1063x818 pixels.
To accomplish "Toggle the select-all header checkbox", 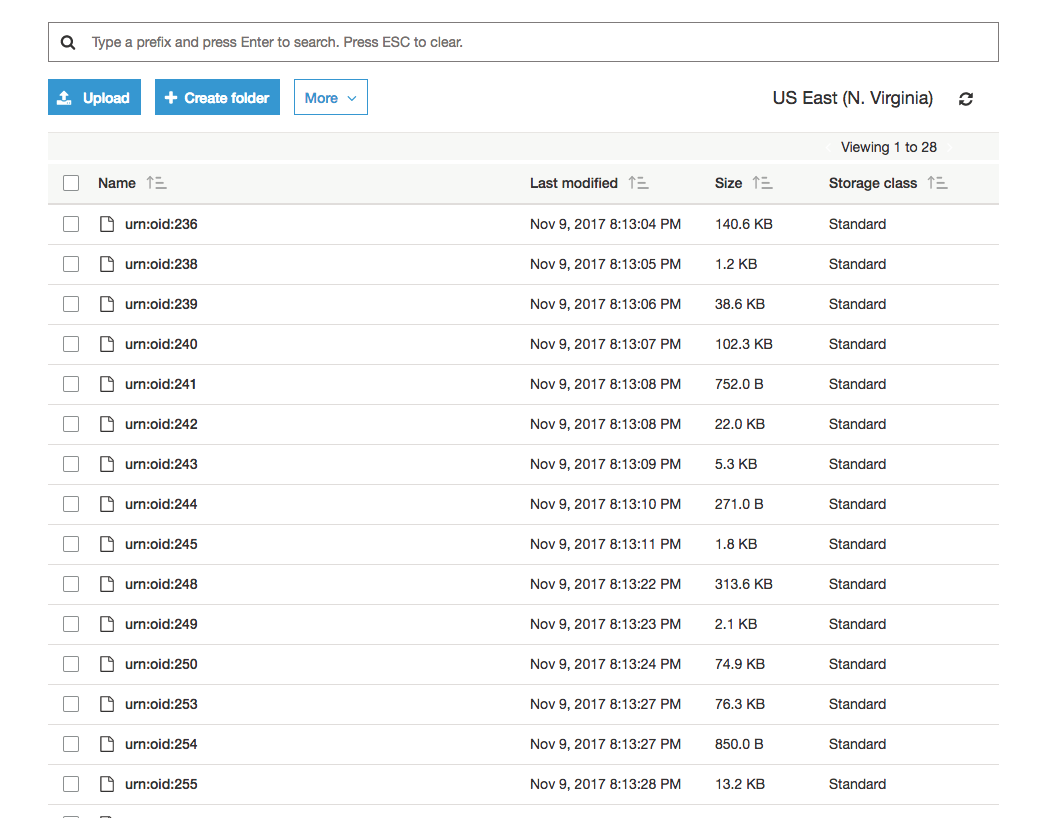I will pyautogui.click(x=71, y=183).
